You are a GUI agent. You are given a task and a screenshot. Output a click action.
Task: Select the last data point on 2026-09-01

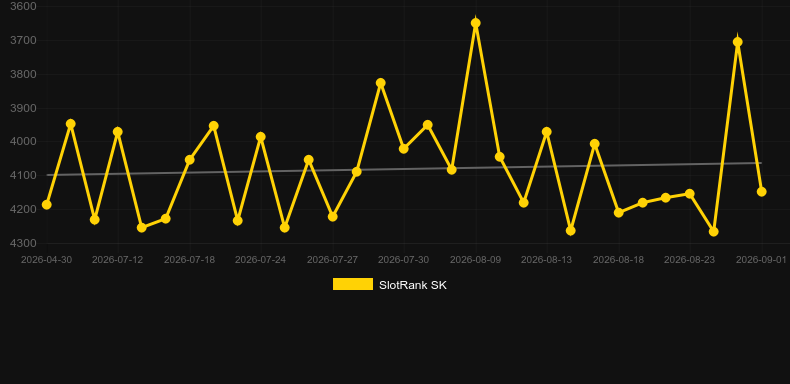coord(762,192)
